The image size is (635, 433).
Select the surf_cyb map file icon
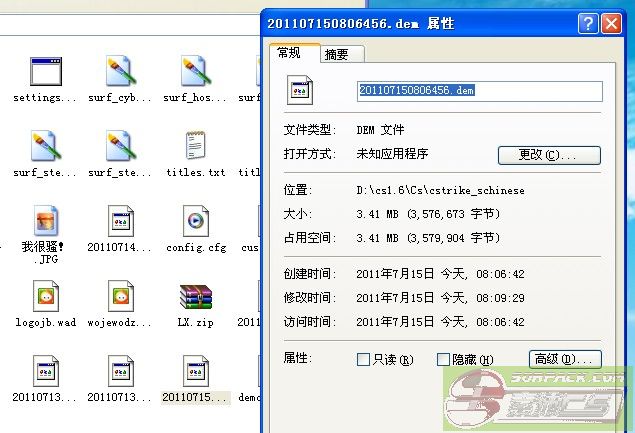pos(120,72)
